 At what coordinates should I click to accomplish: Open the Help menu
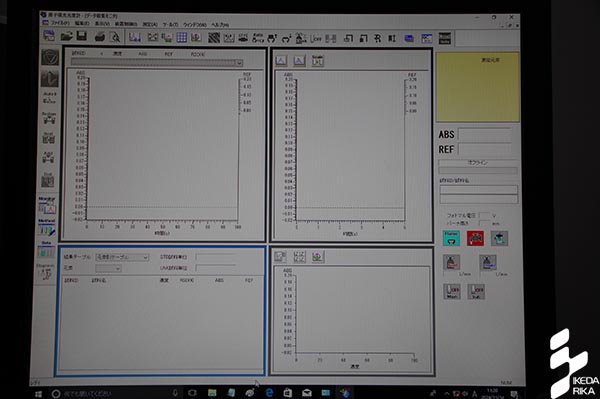pyautogui.click(x=220, y=25)
